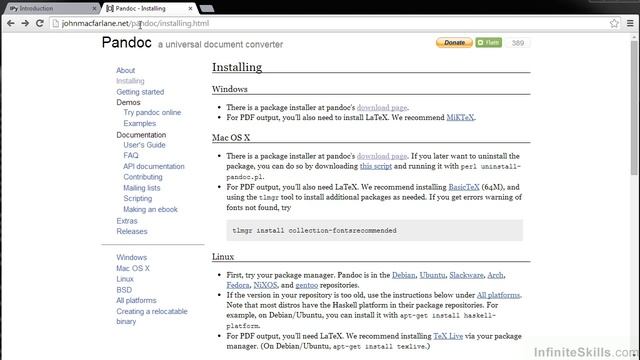This screenshot has width=640, height=360.
Task: Open the Releases sidebar link
Action: [x=131, y=231]
